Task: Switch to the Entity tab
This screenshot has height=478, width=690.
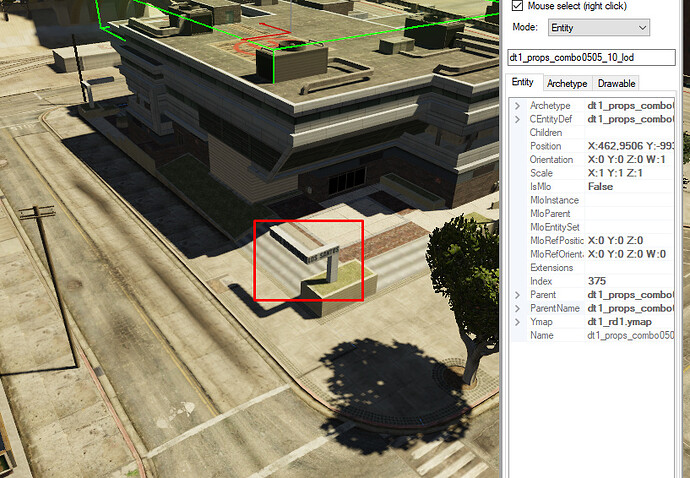Action: 523,82
